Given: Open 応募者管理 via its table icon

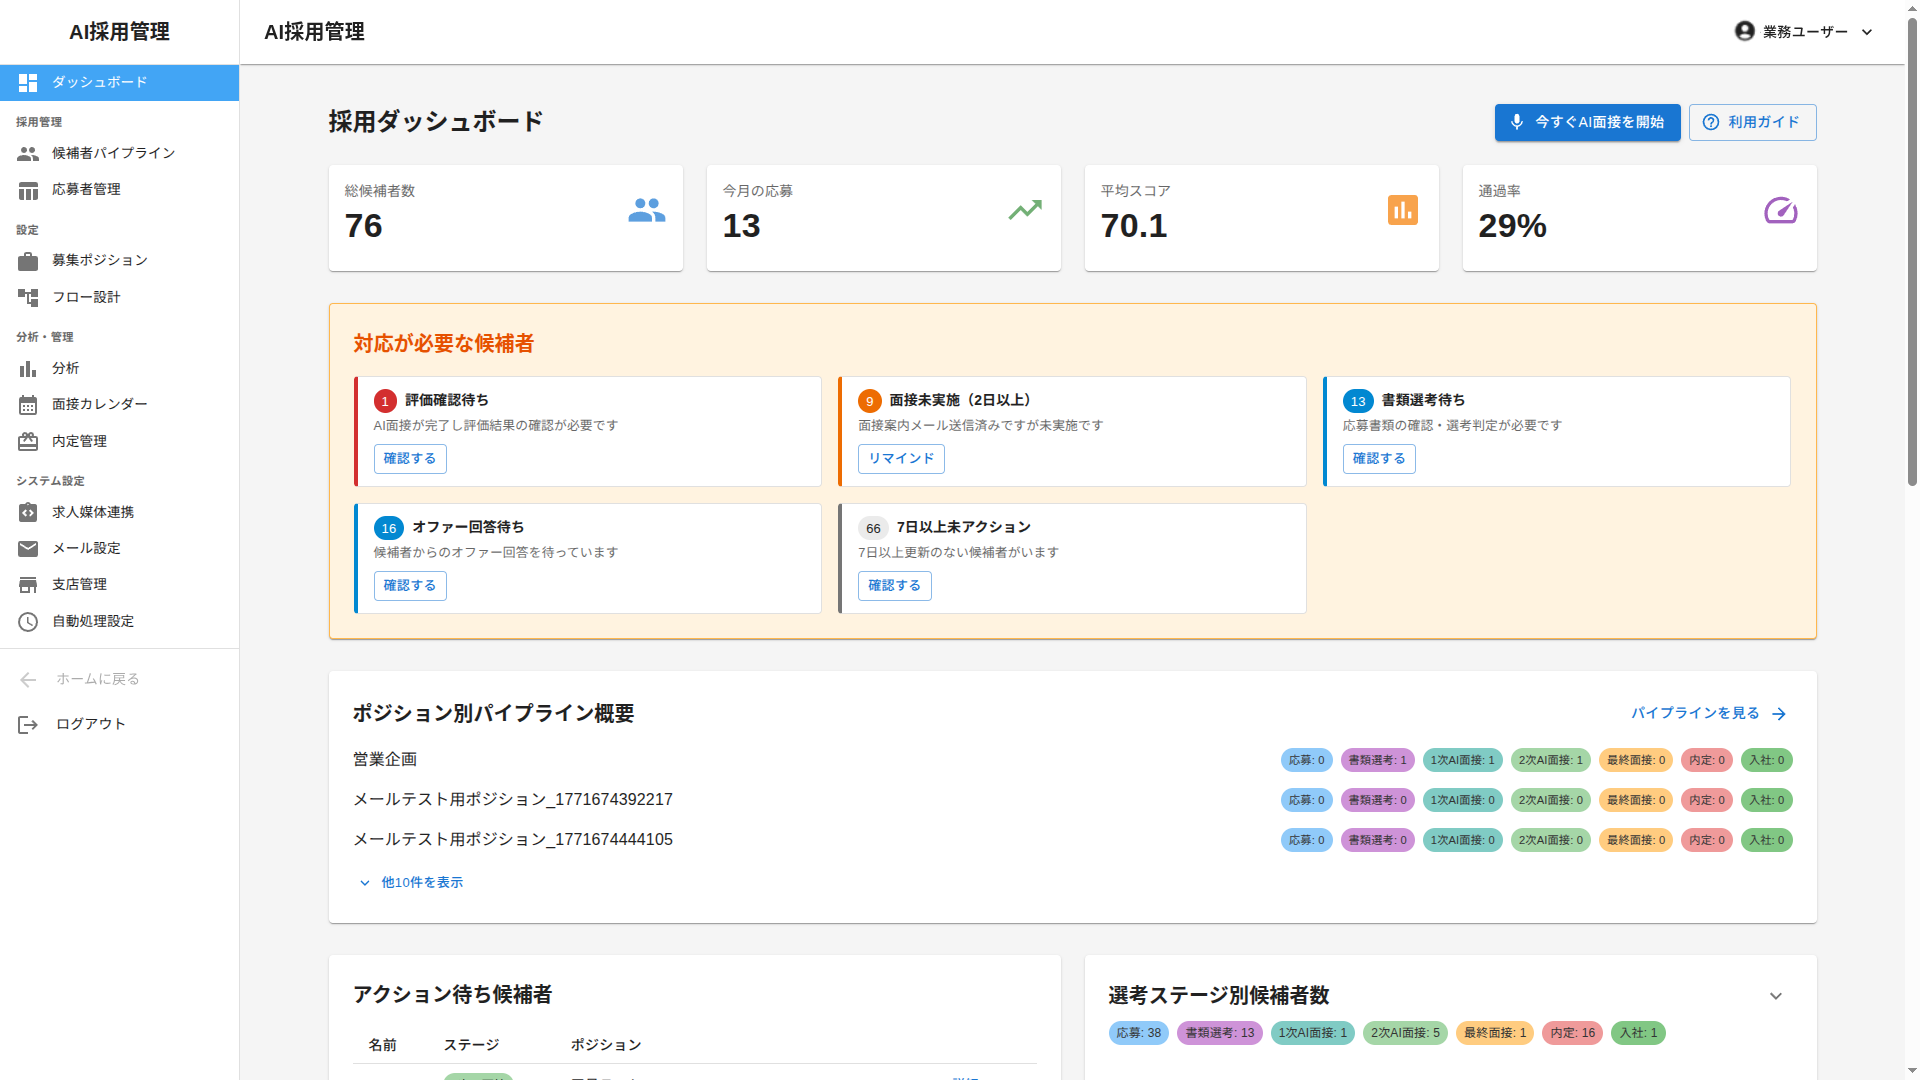Looking at the screenshot, I should tap(28, 189).
